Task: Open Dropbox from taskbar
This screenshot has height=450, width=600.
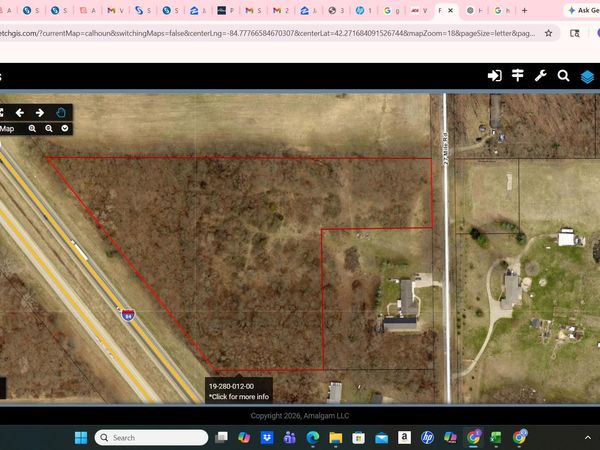Action: [x=267, y=437]
